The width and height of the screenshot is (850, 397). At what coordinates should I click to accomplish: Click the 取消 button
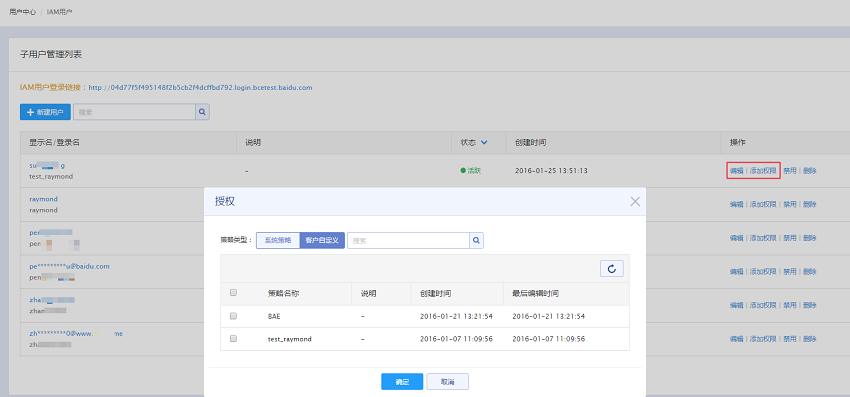click(x=447, y=381)
